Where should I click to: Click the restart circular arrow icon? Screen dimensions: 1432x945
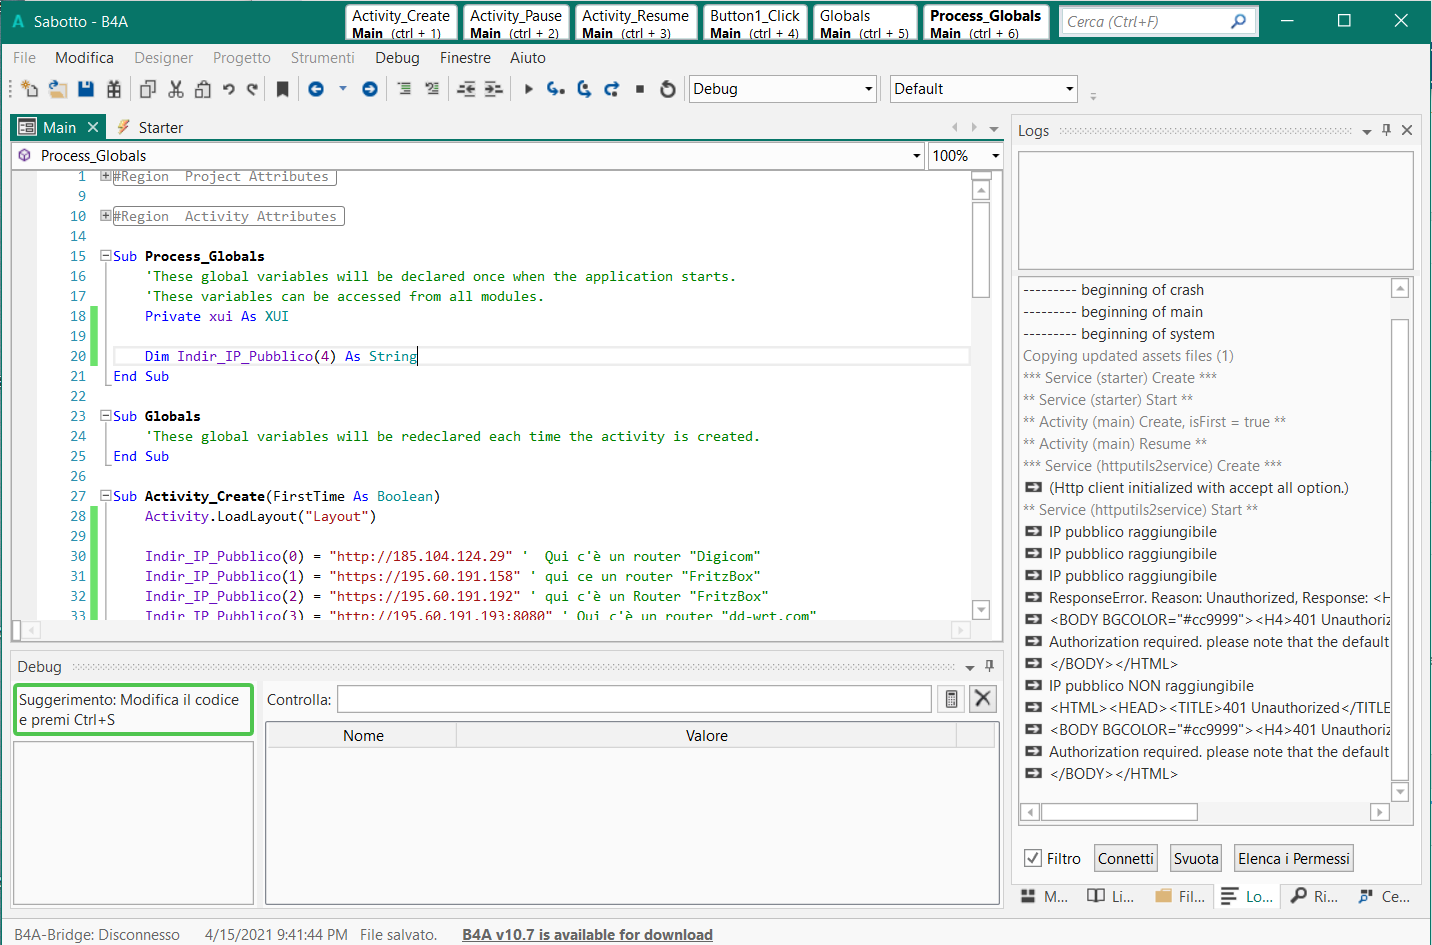click(668, 89)
